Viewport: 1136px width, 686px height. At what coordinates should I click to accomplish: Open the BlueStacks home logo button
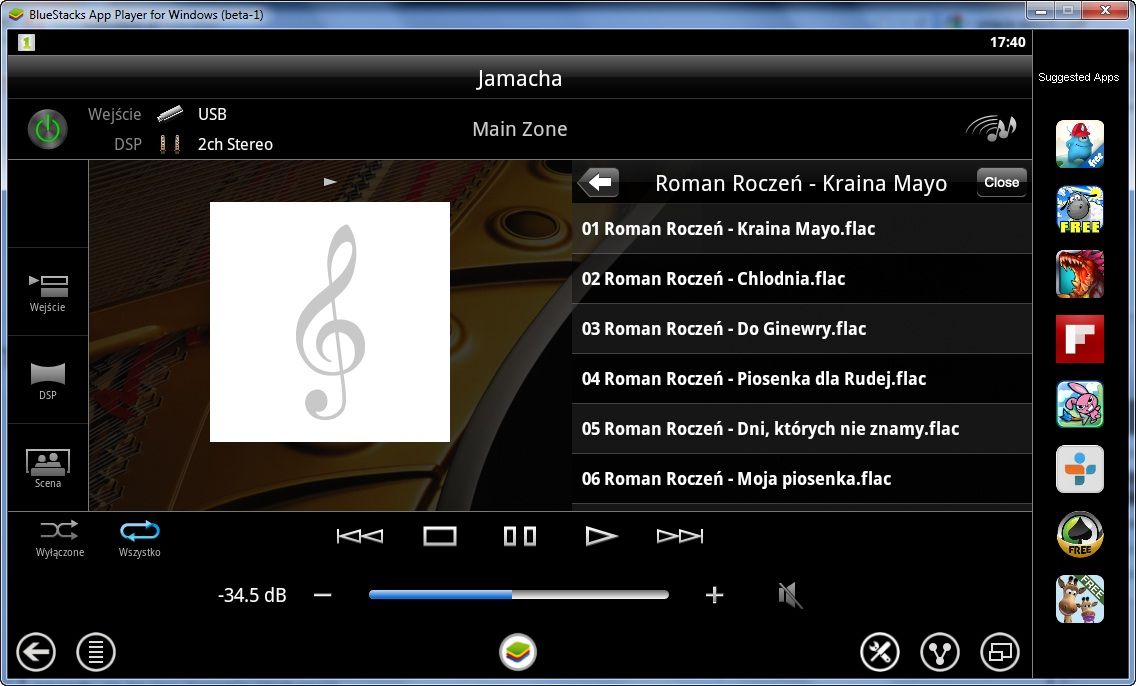(x=518, y=651)
